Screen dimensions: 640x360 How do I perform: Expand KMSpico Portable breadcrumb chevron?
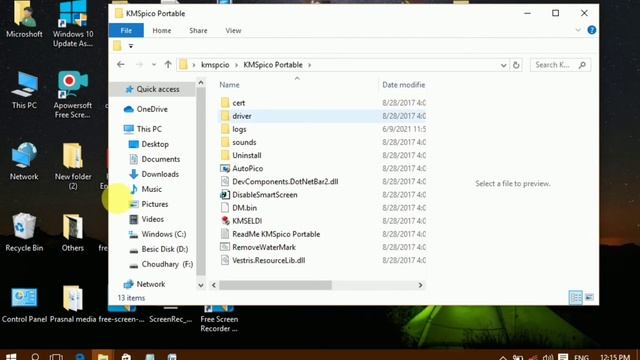(x=310, y=65)
